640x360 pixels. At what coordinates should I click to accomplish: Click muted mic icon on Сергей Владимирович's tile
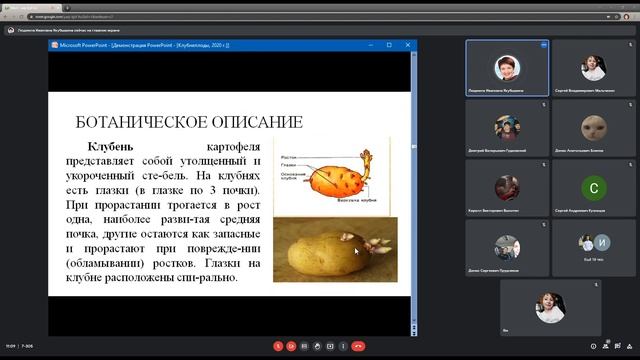point(630,45)
